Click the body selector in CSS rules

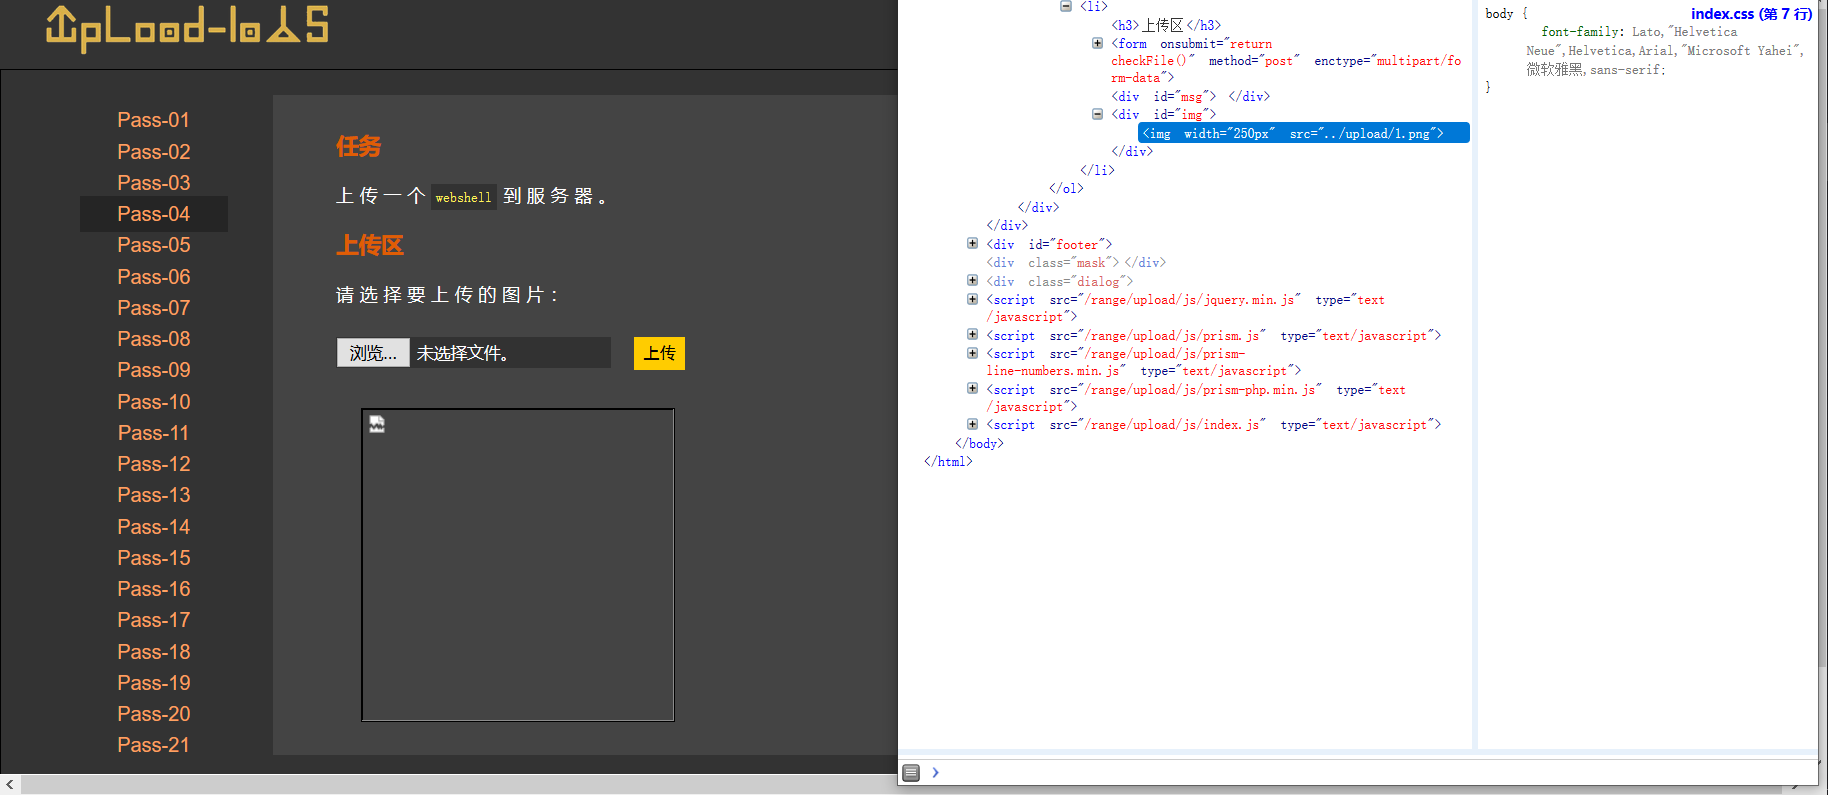click(1499, 14)
